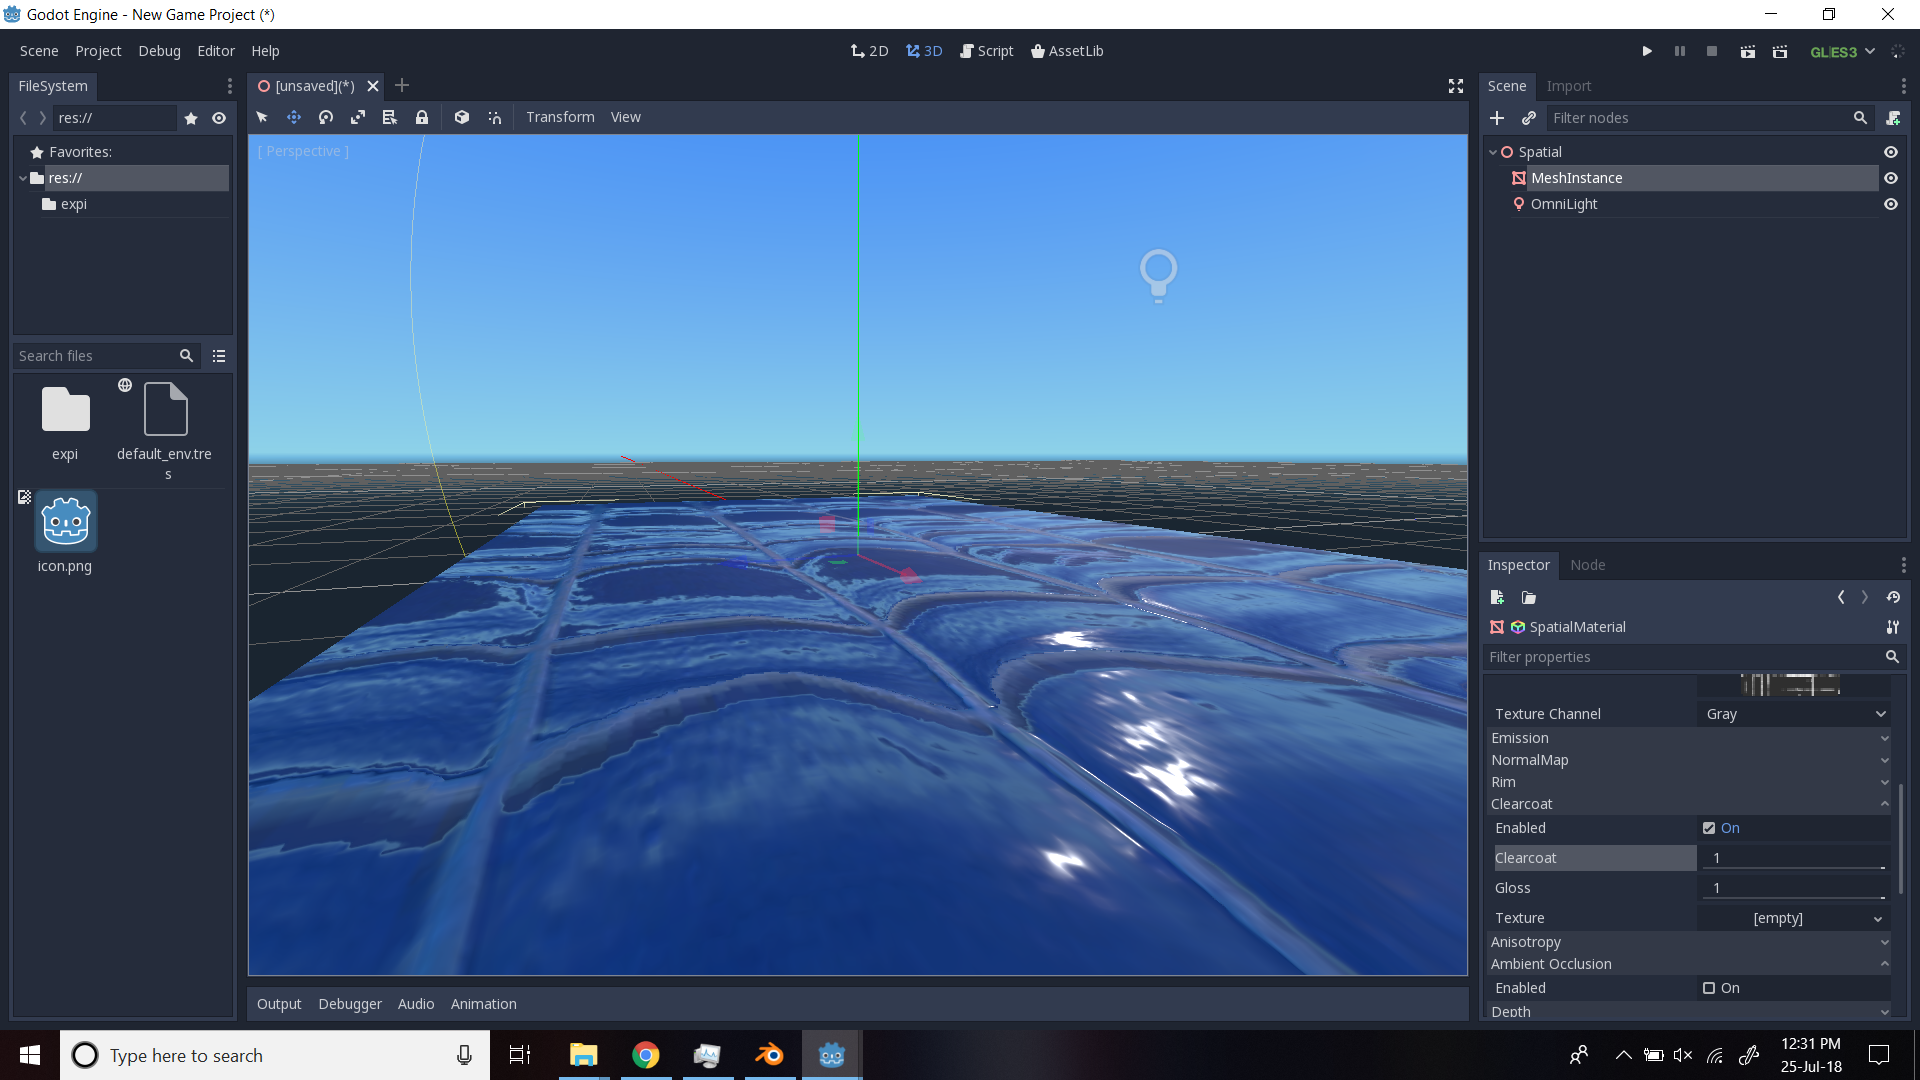Select the Rotate tool in the viewport toolbar
The width and height of the screenshot is (1920, 1080).
(x=325, y=117)
